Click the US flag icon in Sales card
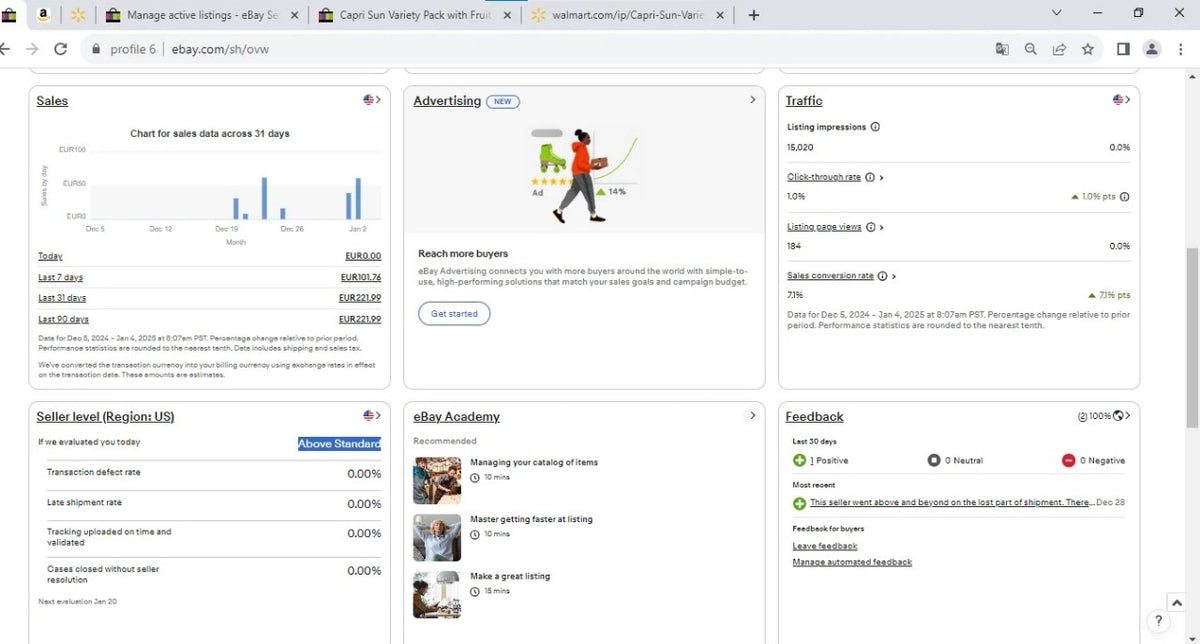 pyautogui.click(x=369, y=100)
